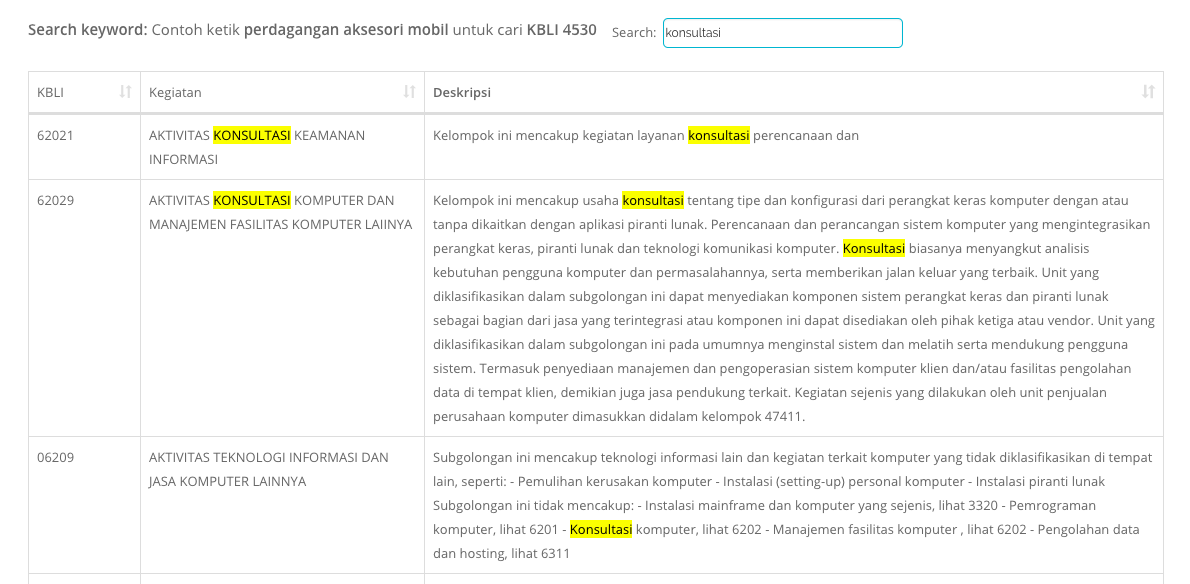Click the Deskripsi column header label

click(461, 93)
